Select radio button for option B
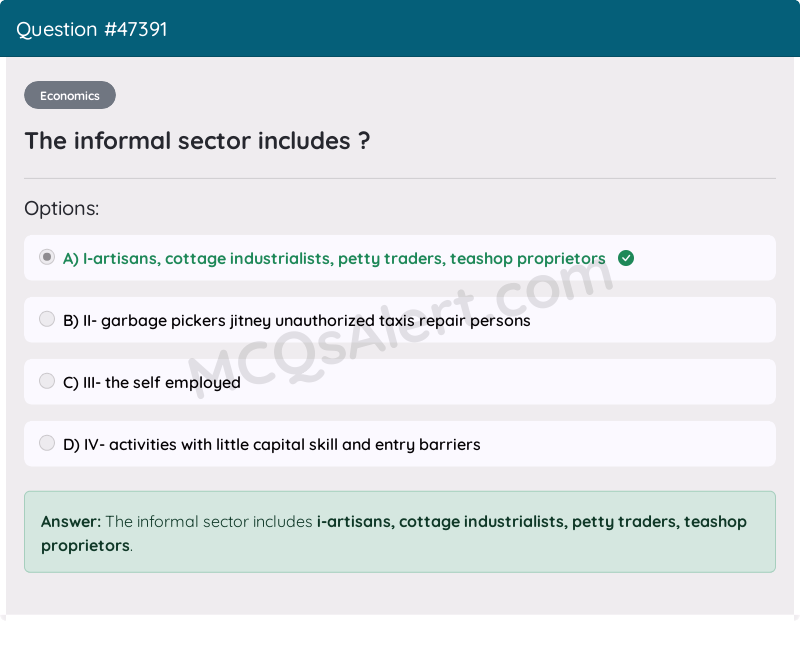 [46, 319]
